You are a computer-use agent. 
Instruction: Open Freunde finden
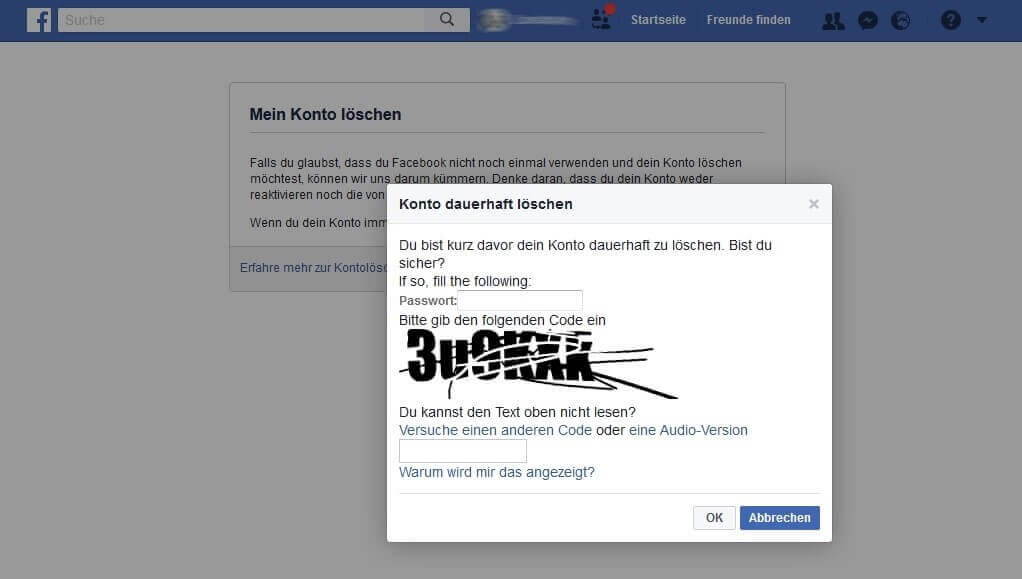click(748, 20)
